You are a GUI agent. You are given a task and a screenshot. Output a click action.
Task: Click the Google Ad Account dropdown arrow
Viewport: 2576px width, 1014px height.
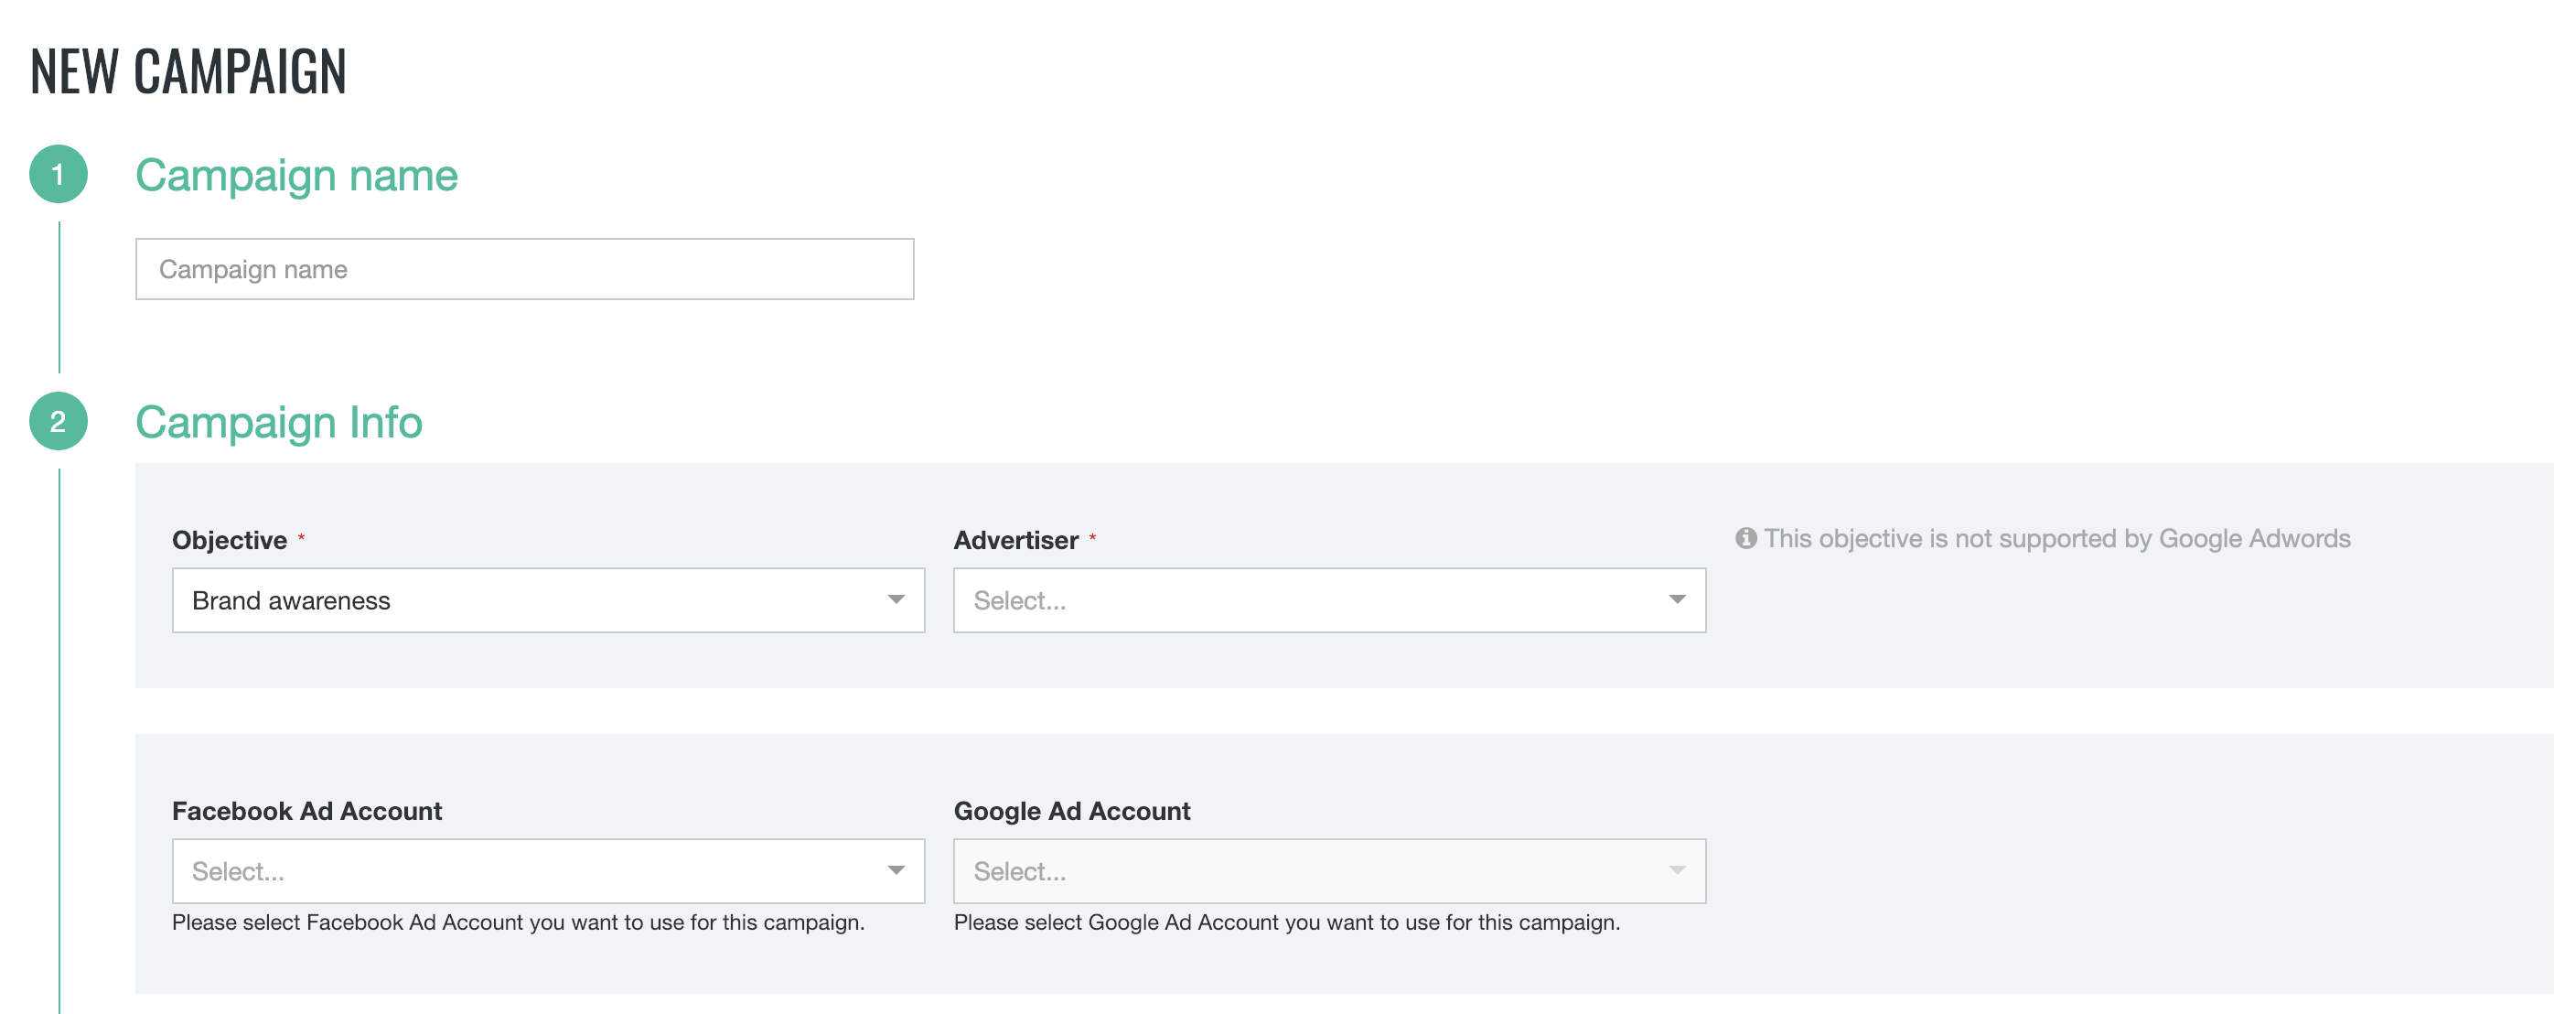point(1676,870)
